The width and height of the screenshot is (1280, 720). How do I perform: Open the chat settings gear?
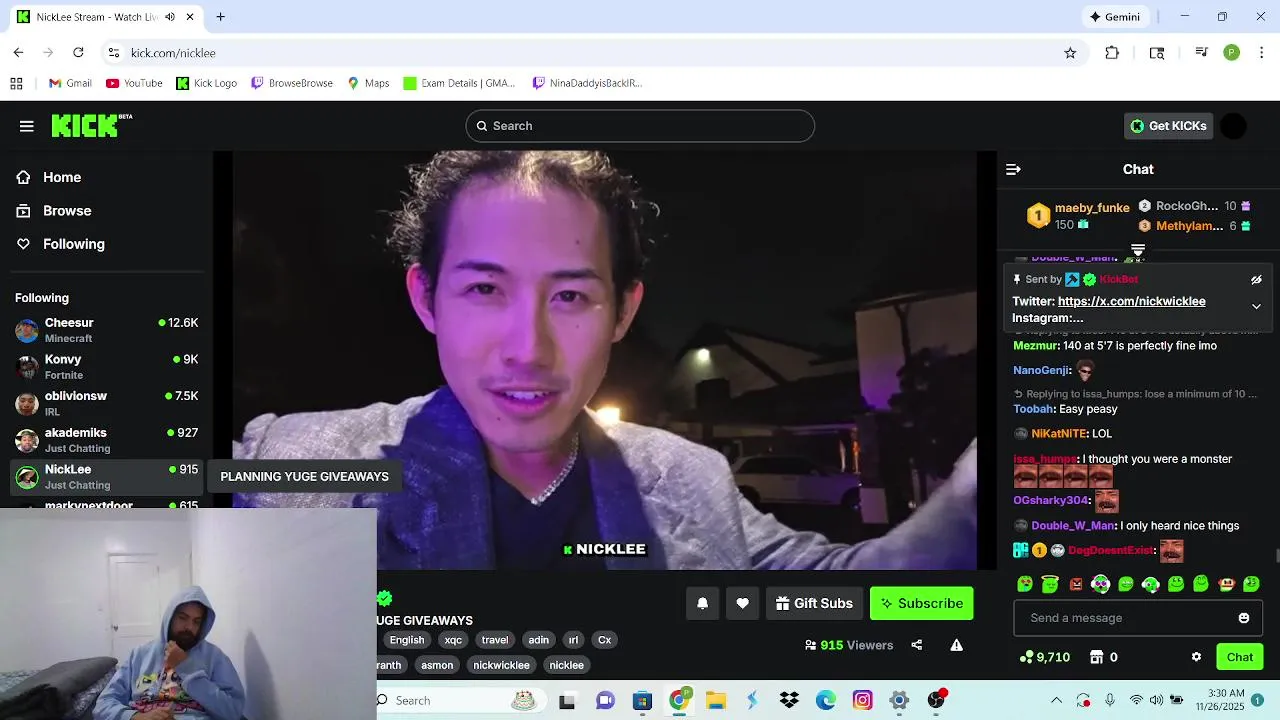pyautogui.click(x=1196, y=657)
